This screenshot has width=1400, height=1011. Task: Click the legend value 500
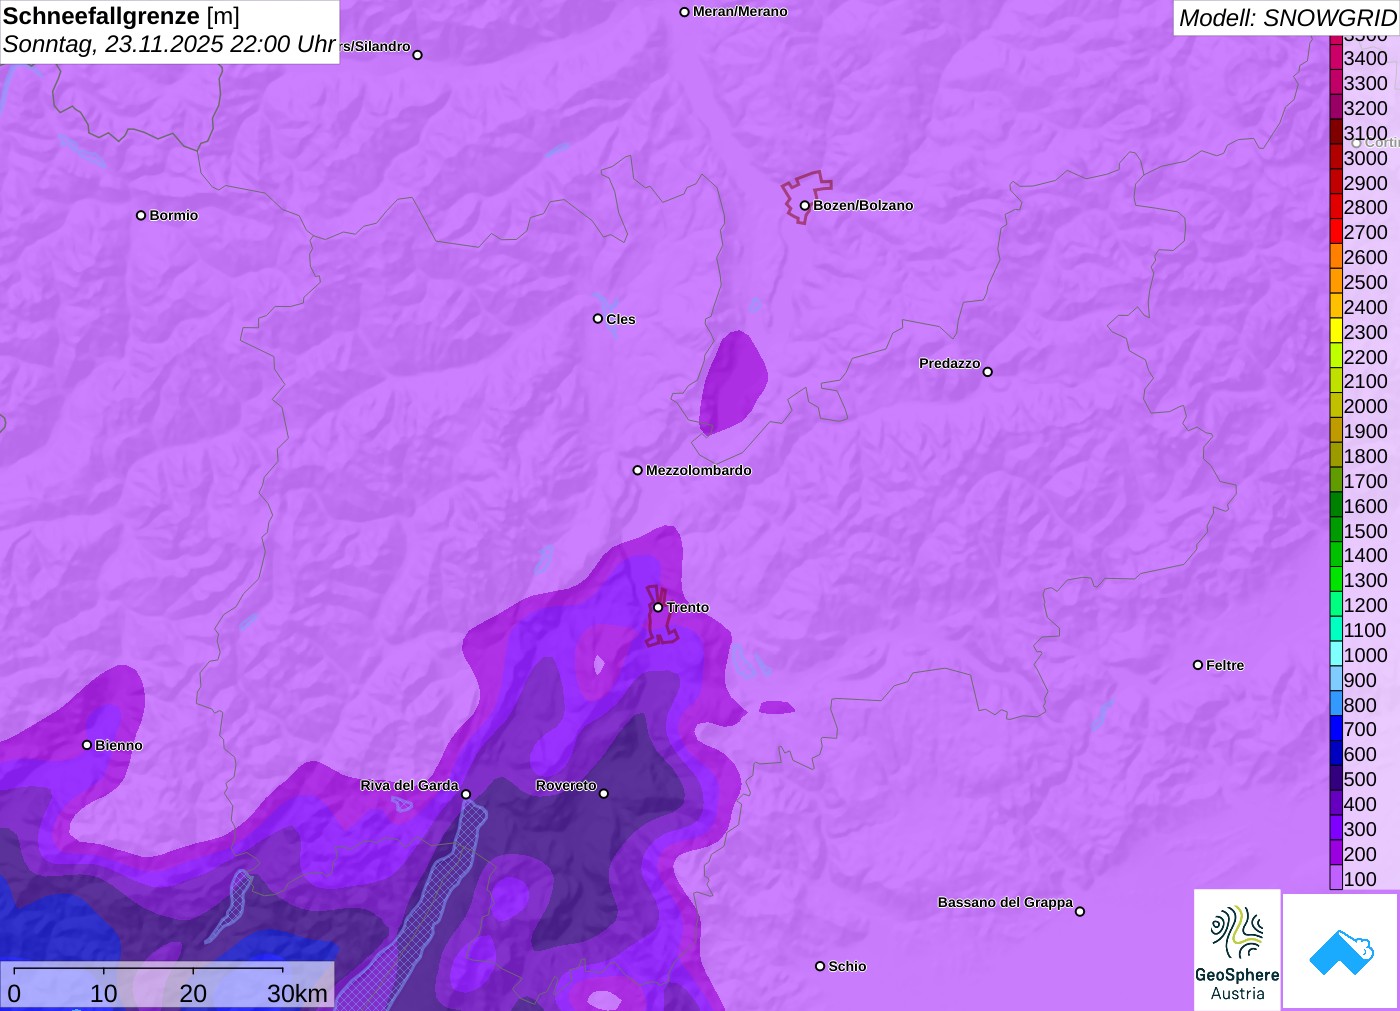[x=1360, y=779]
